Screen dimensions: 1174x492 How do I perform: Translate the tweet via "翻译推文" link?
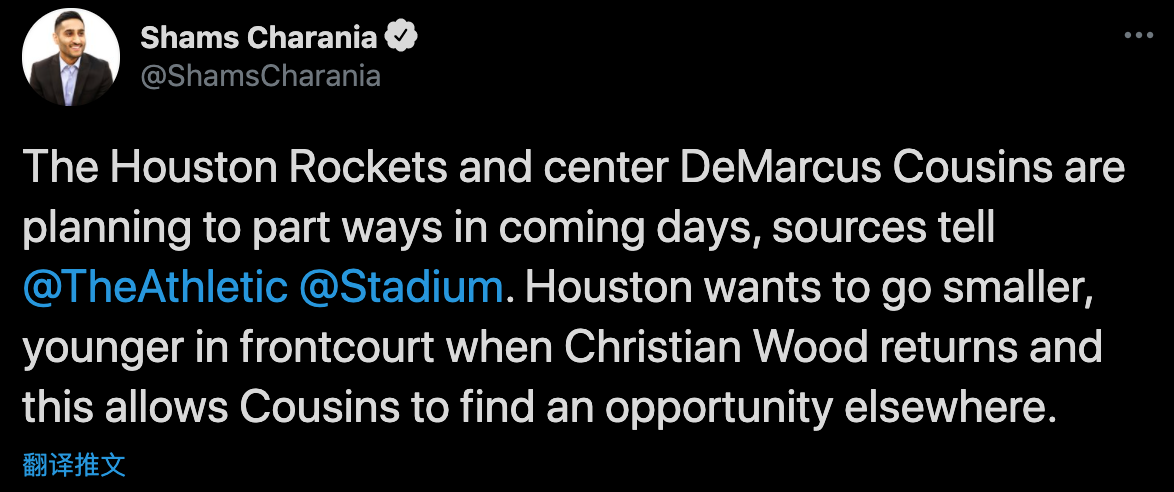[x=74, y=465]
